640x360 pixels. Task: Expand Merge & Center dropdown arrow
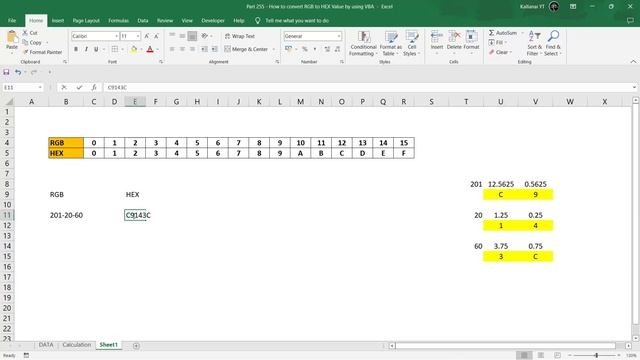pyautogui.click(x=273, y=49)
